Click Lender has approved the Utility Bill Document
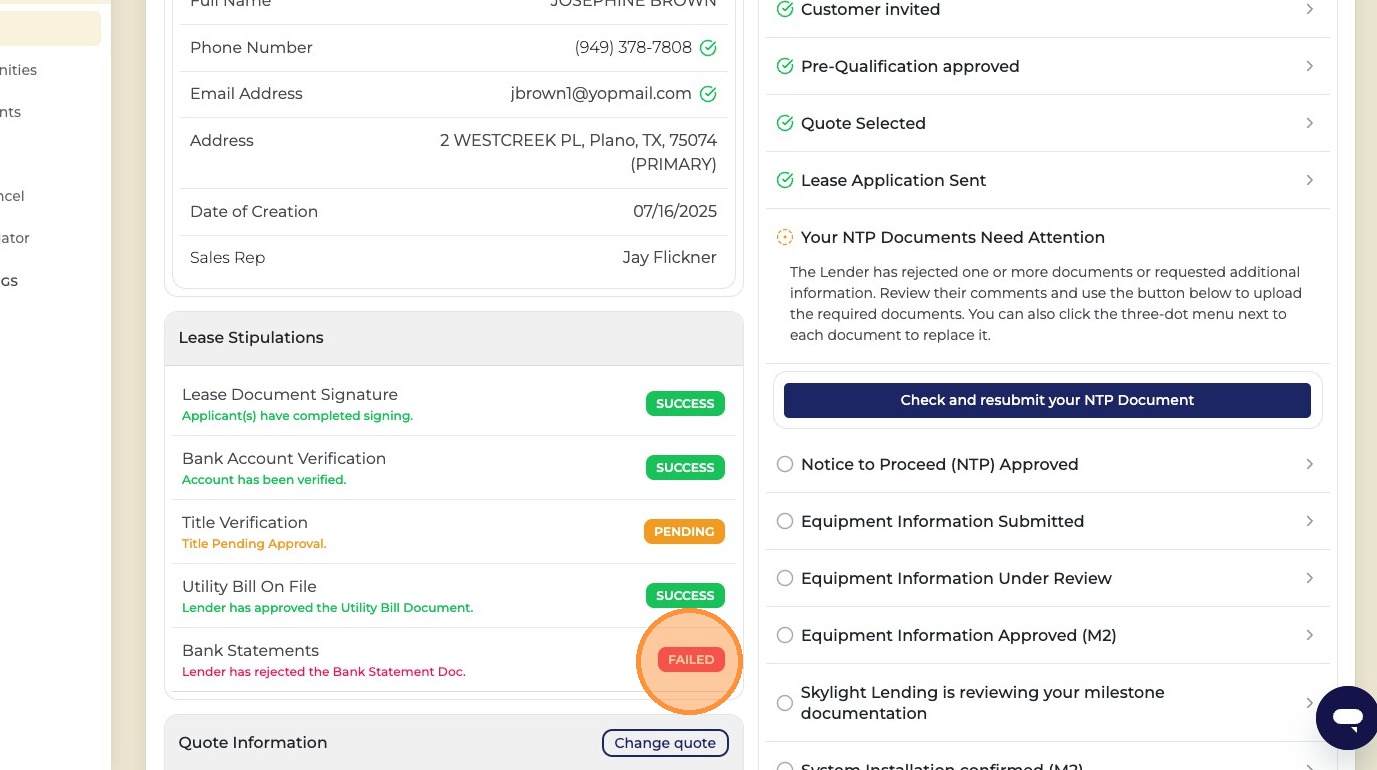This screenshot has width=1377, height=770. click(x=327, y=608)
